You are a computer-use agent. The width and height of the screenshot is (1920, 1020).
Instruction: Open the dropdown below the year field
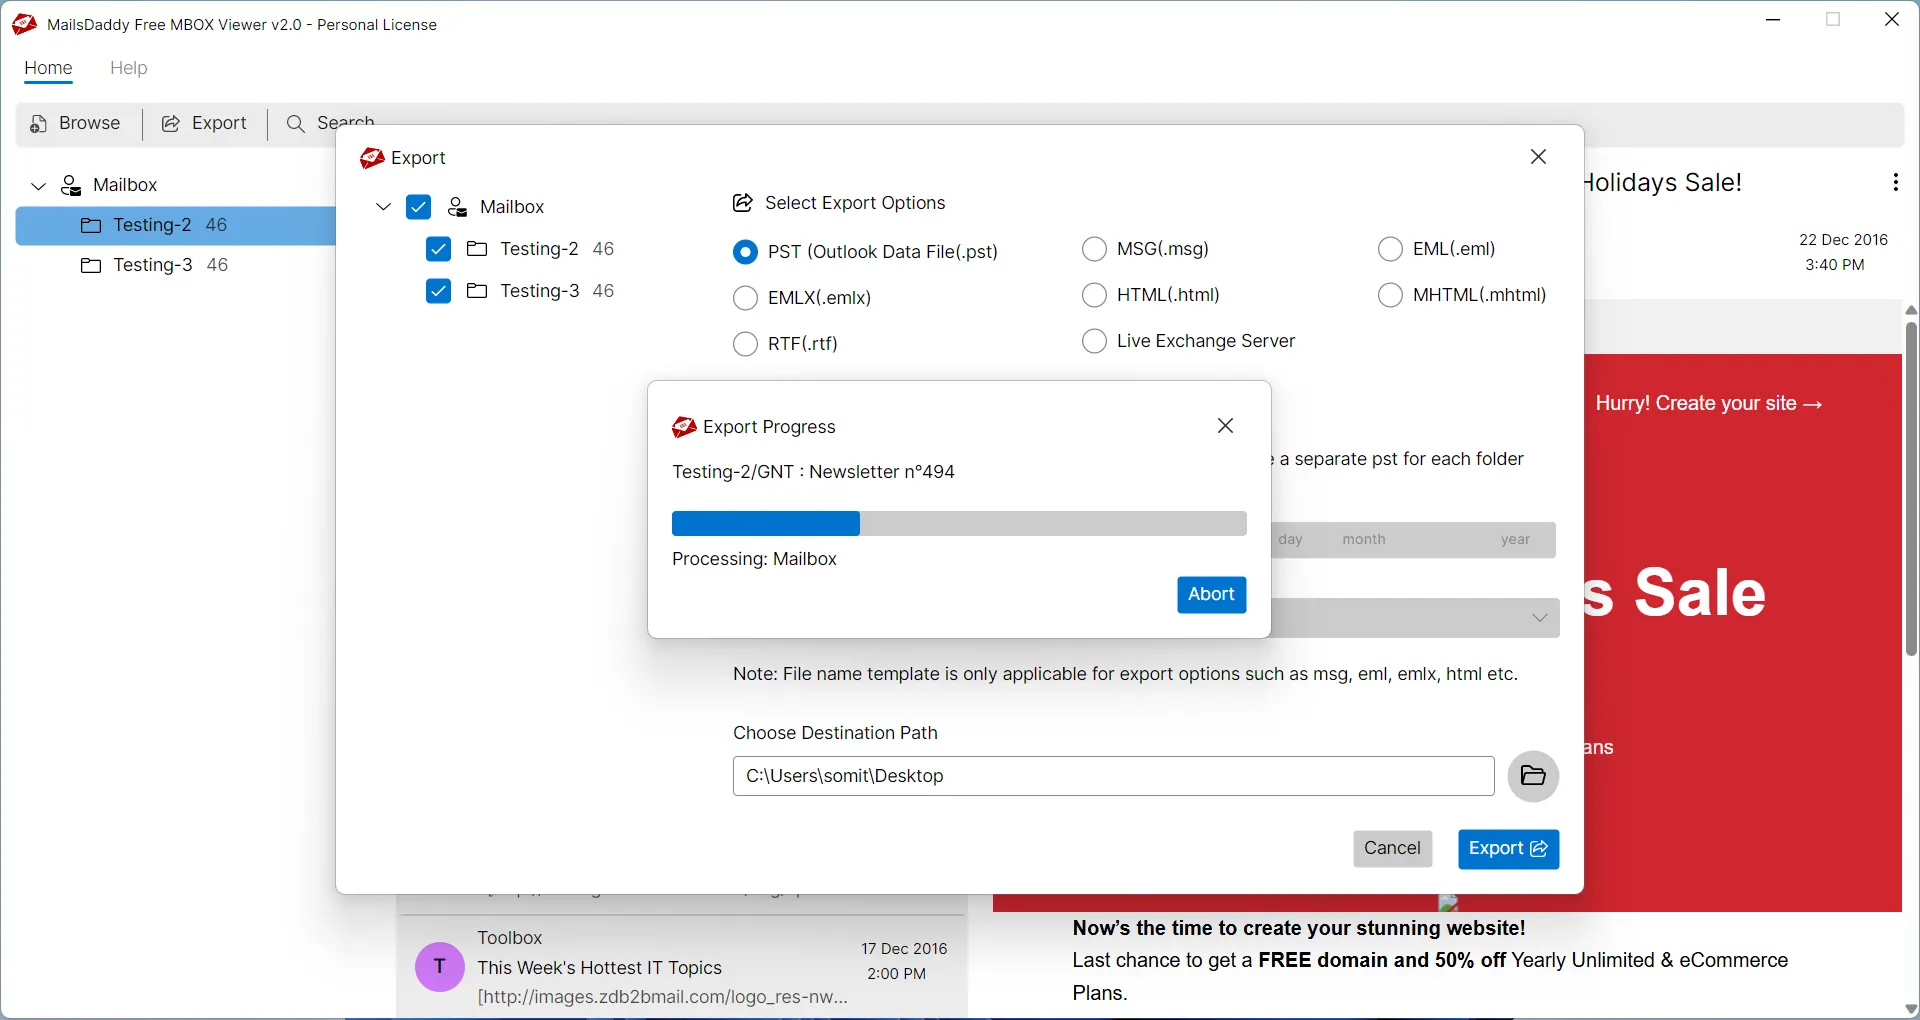(1539, 617)
